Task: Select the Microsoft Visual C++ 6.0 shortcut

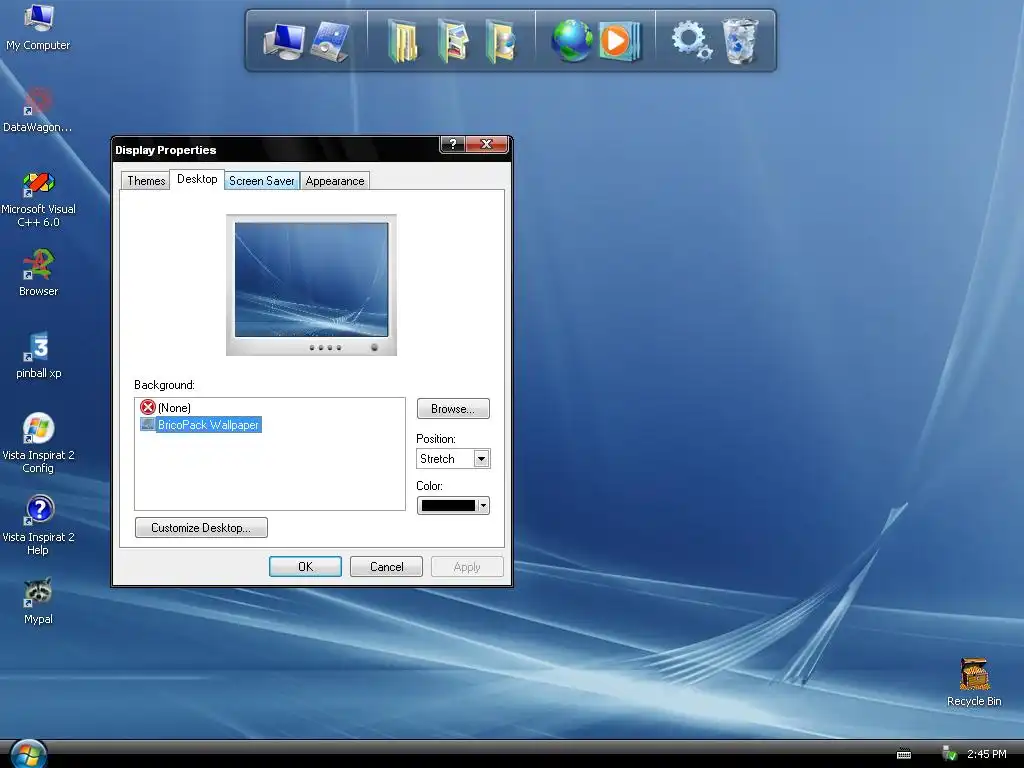Action: tap(38, 199)
